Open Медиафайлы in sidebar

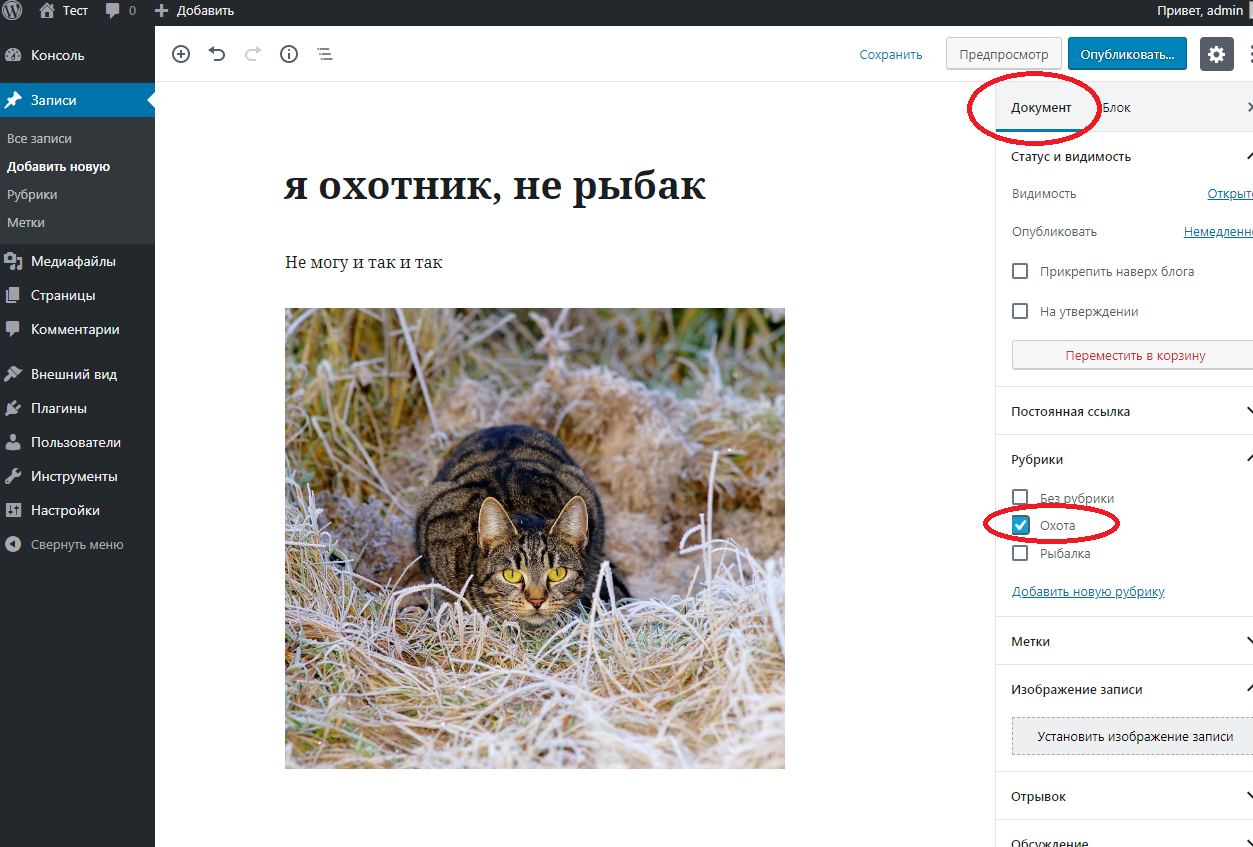[73, 261]
